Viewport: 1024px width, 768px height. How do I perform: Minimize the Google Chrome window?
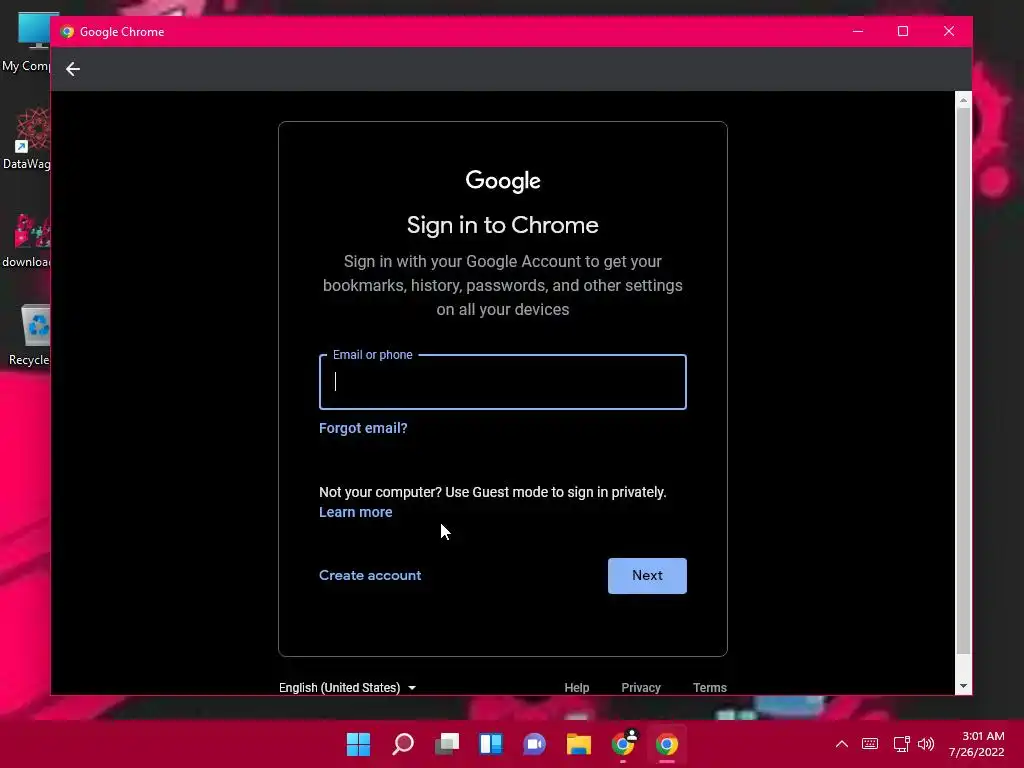[x=858, y=31]
